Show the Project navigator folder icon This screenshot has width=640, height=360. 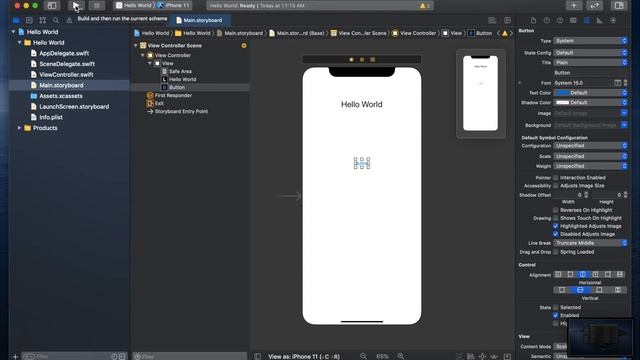tap(16, 20)
